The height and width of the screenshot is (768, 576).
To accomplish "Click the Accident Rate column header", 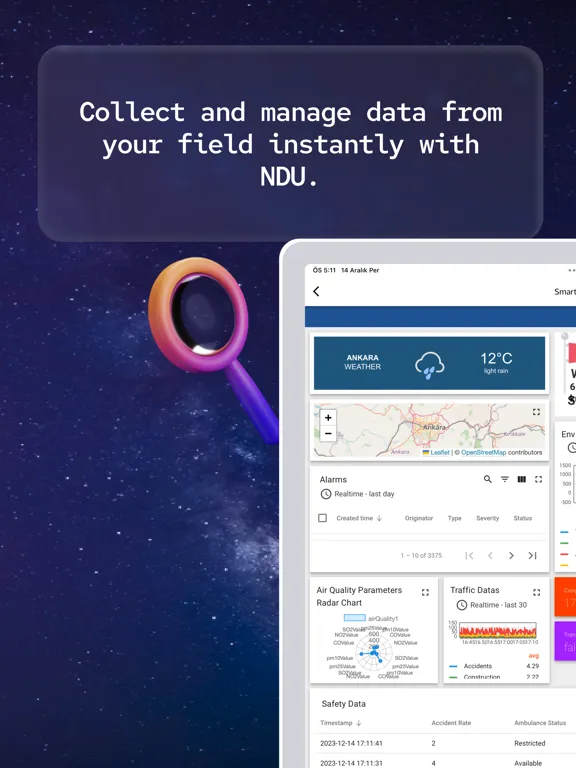I will pyautogui.click(x=451, y=723).
